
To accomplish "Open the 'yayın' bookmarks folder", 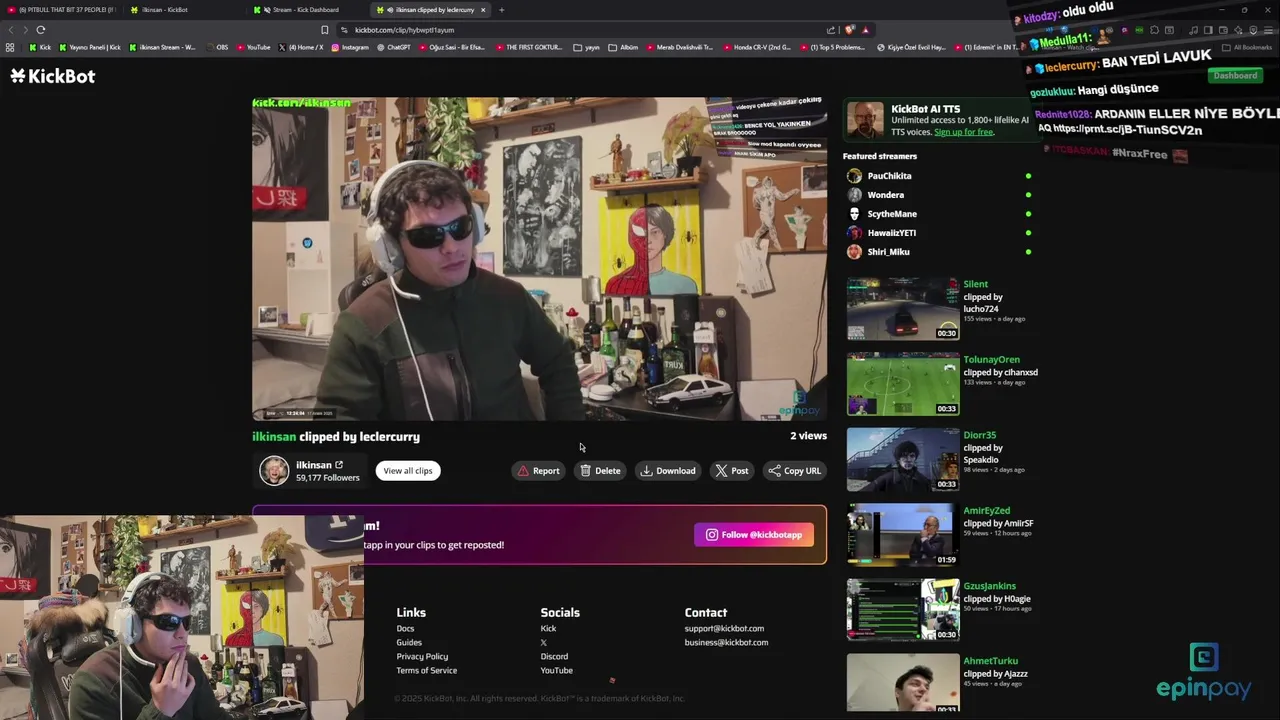I will coord(586,47).
